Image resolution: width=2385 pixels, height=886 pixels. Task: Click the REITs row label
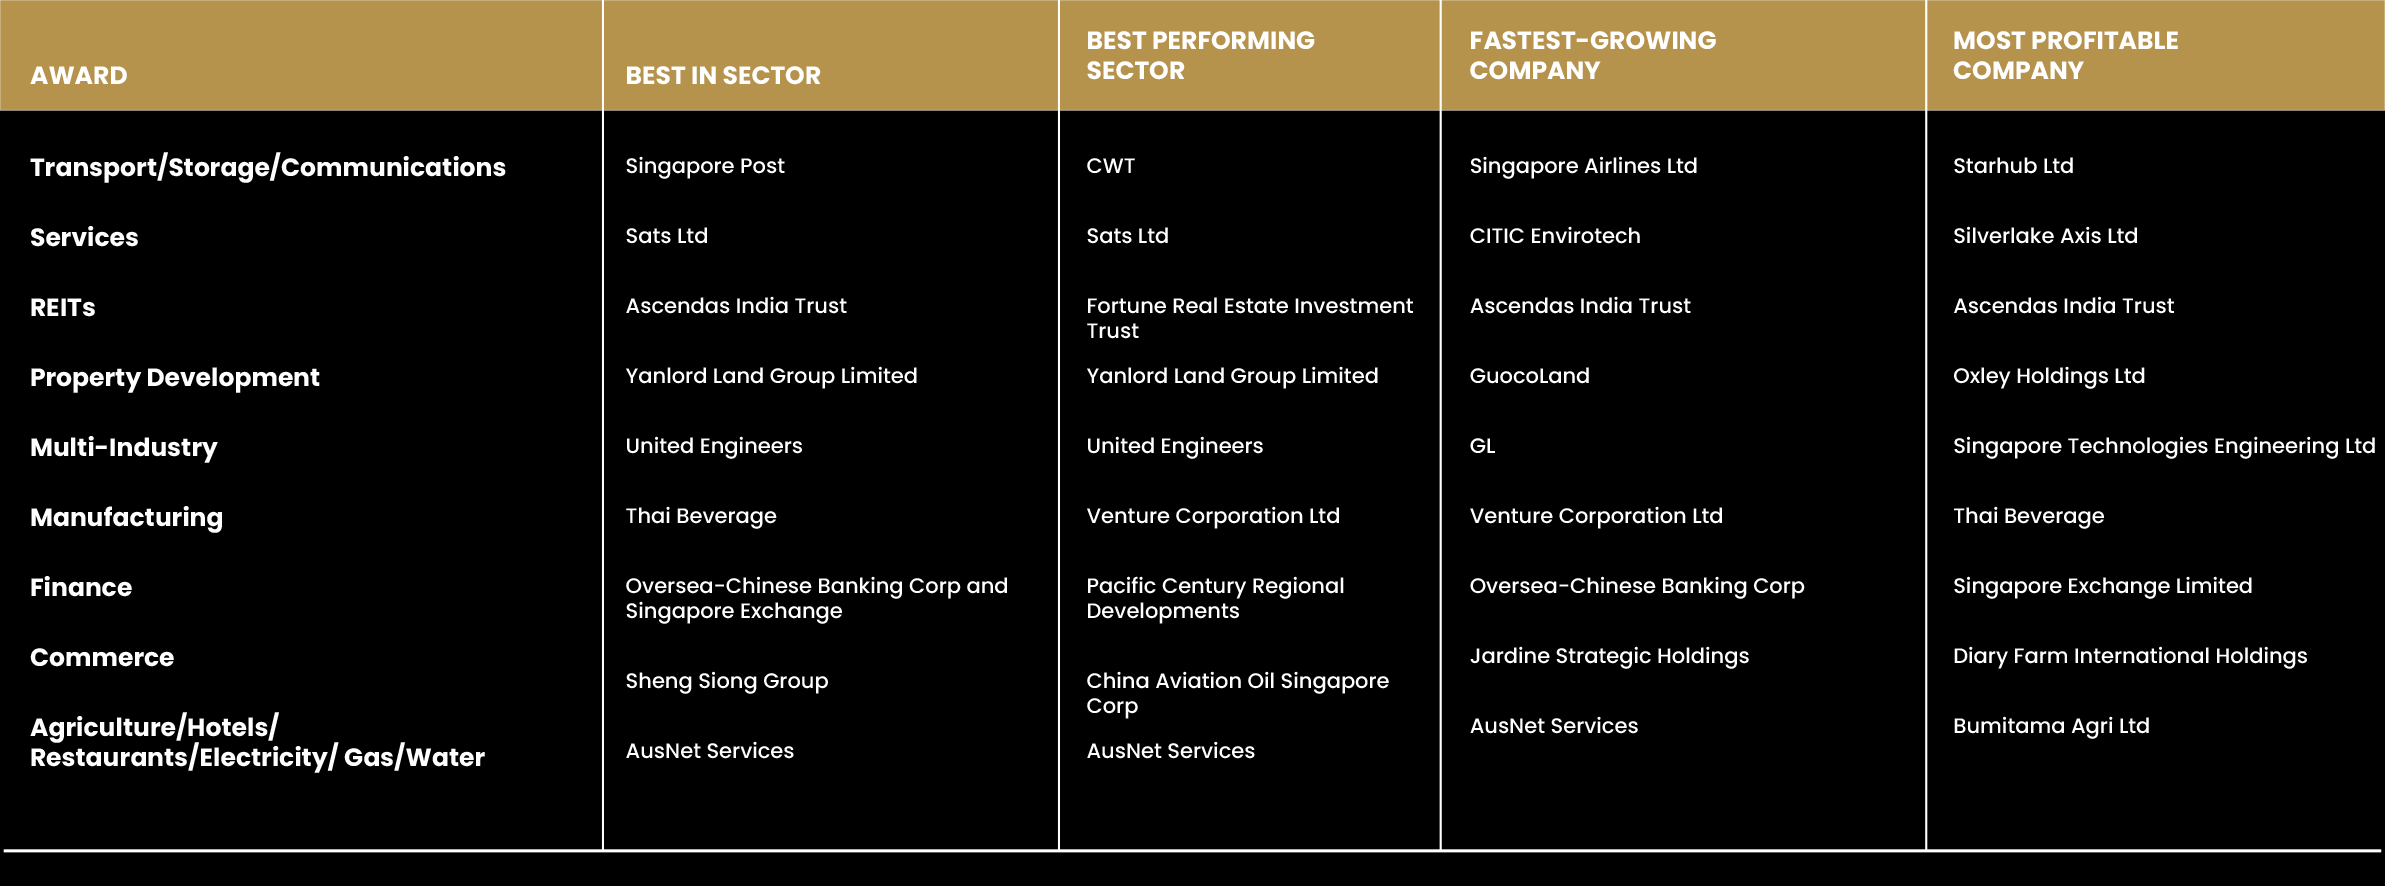[x=63, y=307]
